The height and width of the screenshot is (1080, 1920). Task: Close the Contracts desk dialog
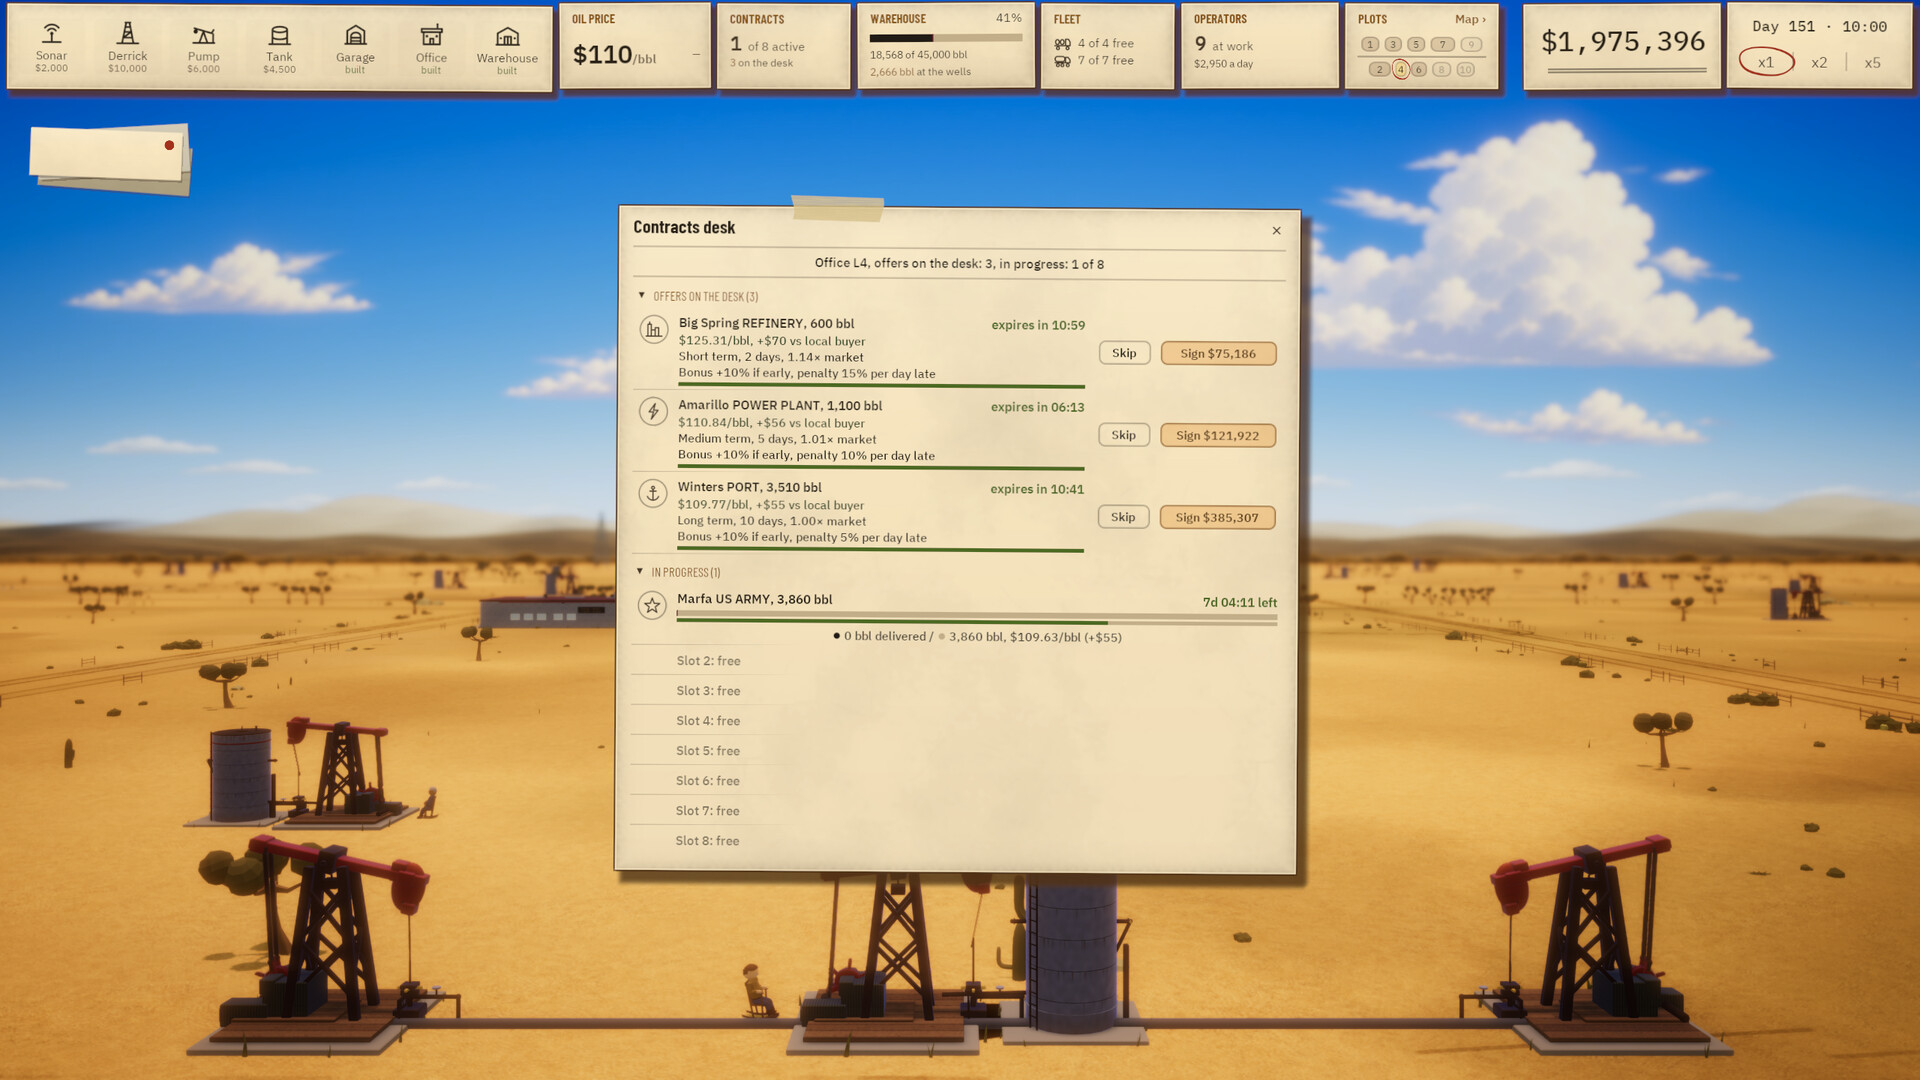pos(1276,231)
